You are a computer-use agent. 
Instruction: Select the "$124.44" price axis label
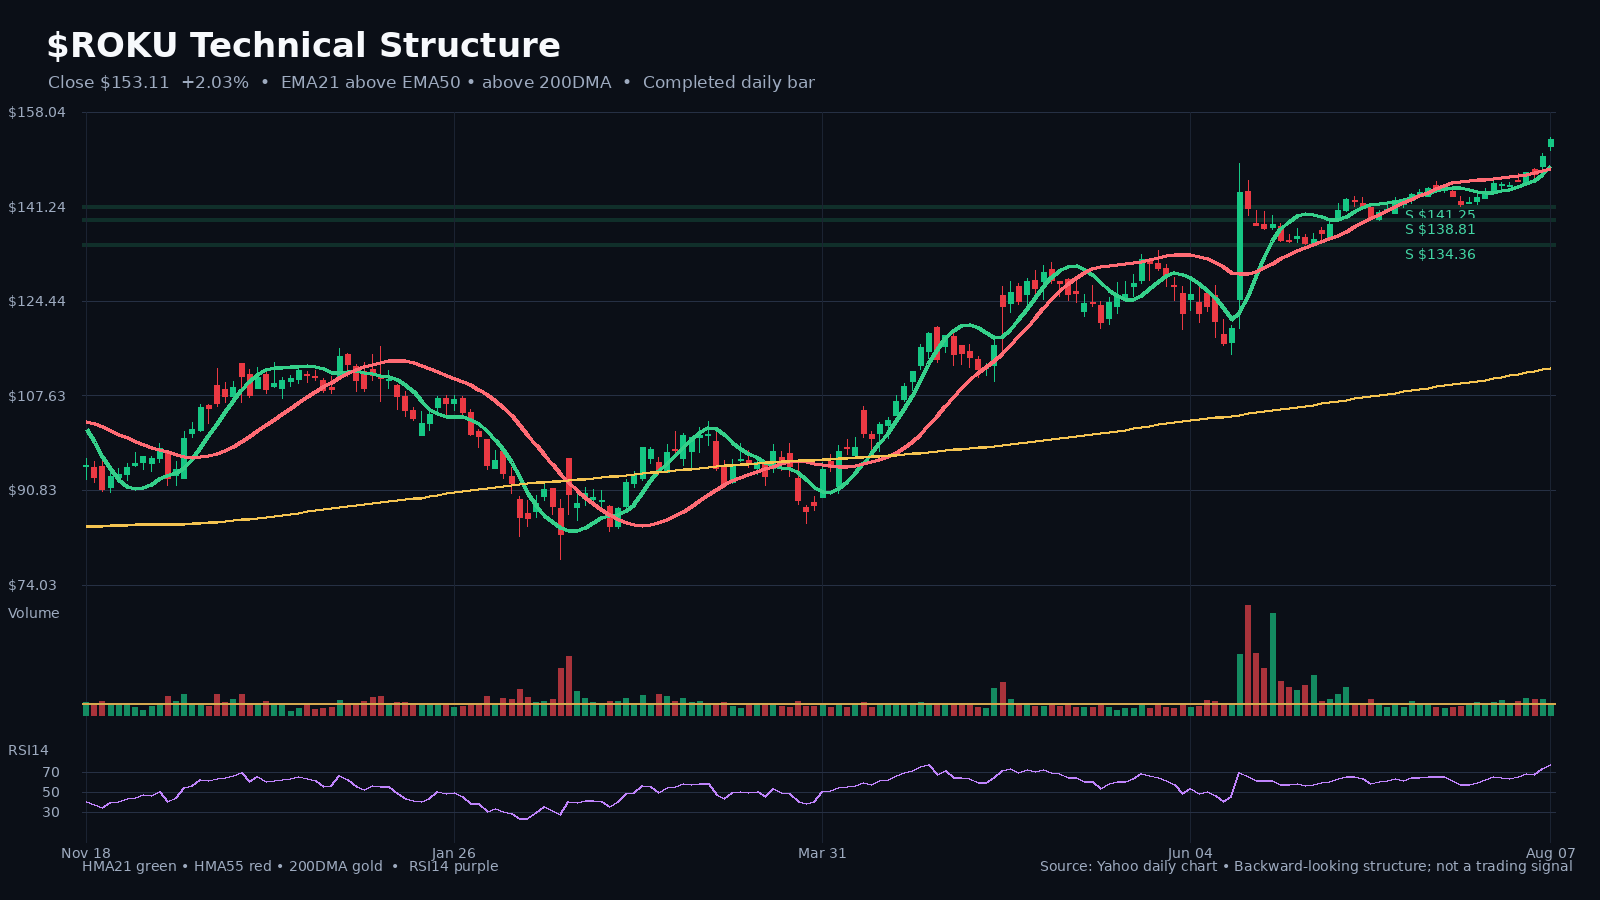37,301
